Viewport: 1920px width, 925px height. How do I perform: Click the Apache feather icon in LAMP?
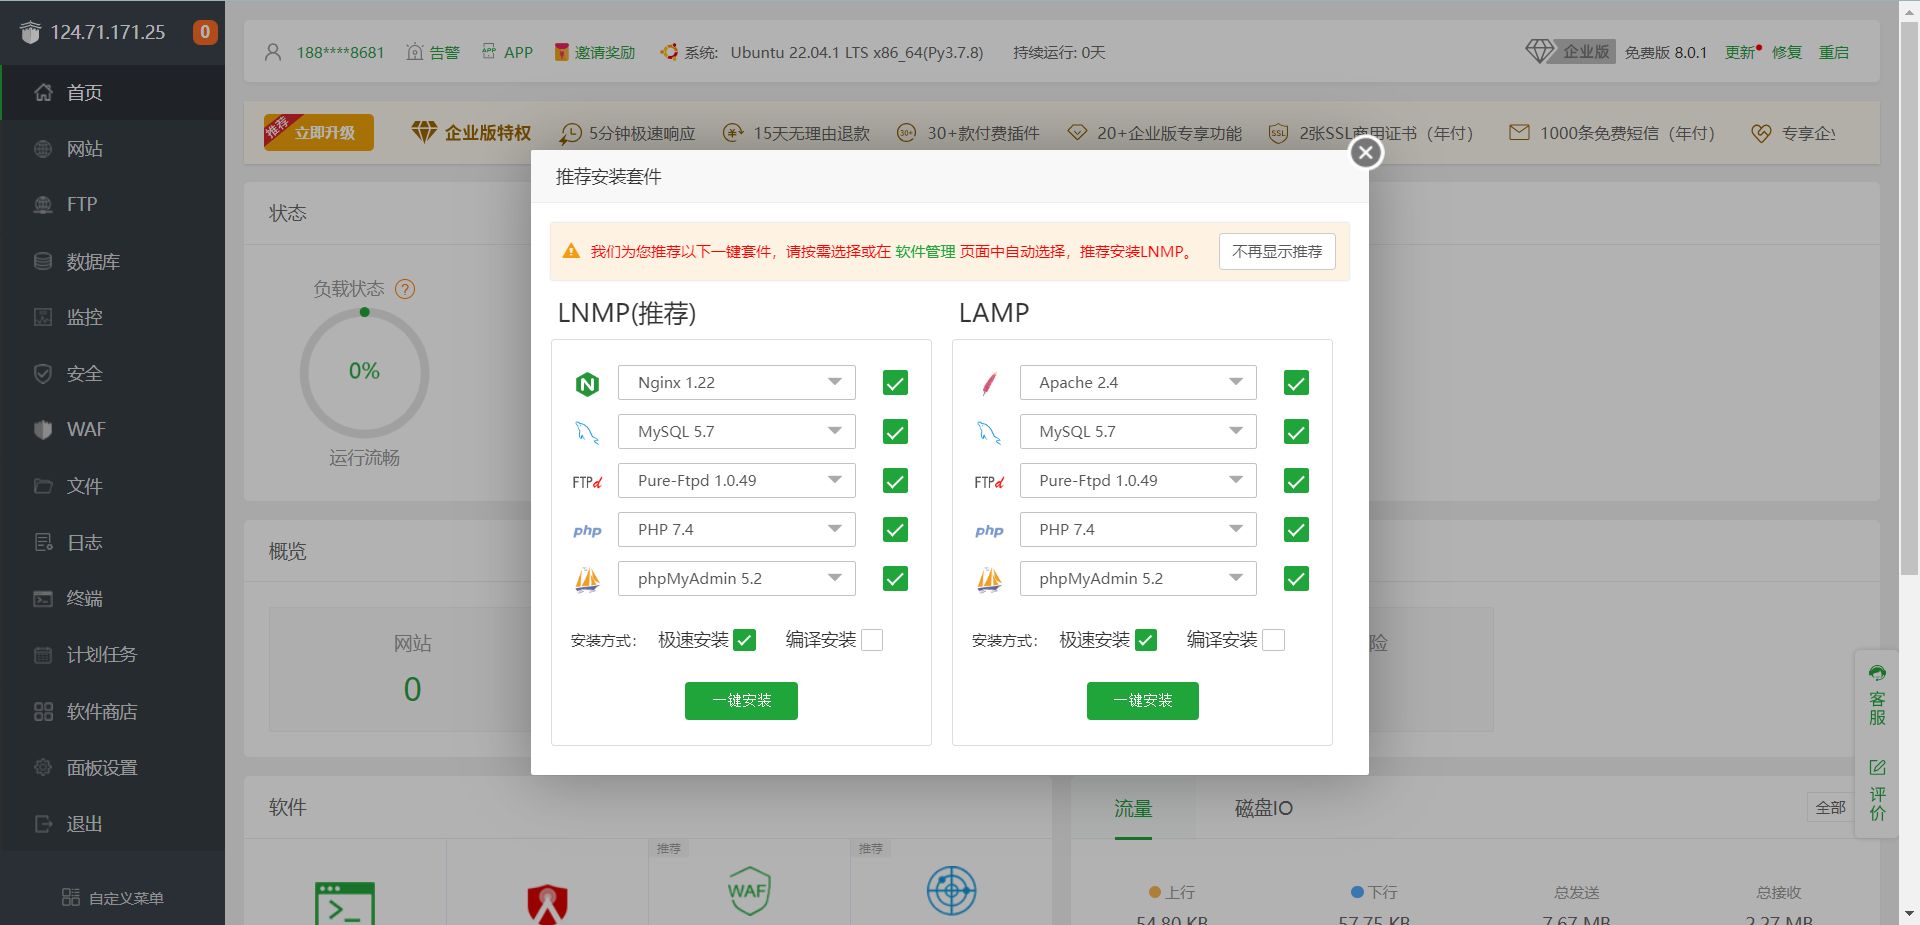click(x=989, y=383)
